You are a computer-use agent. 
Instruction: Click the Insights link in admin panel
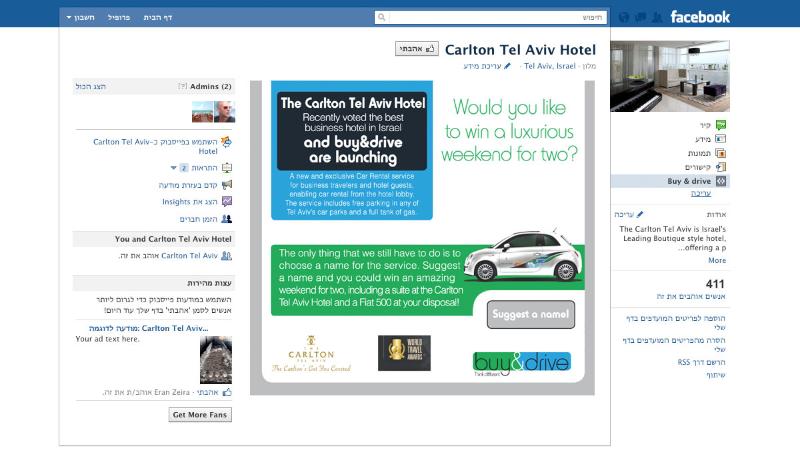click(x=190, y=202)
